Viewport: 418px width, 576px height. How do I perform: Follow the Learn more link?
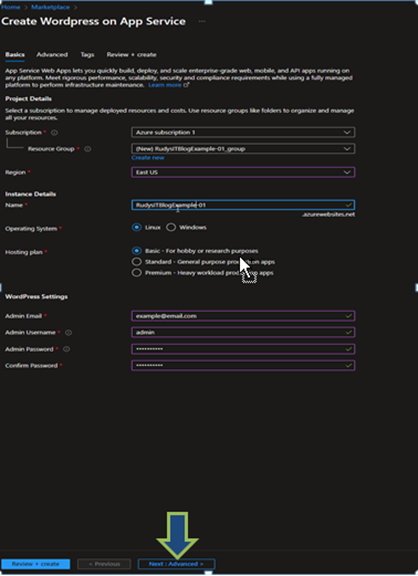click(x=168, y=85)
